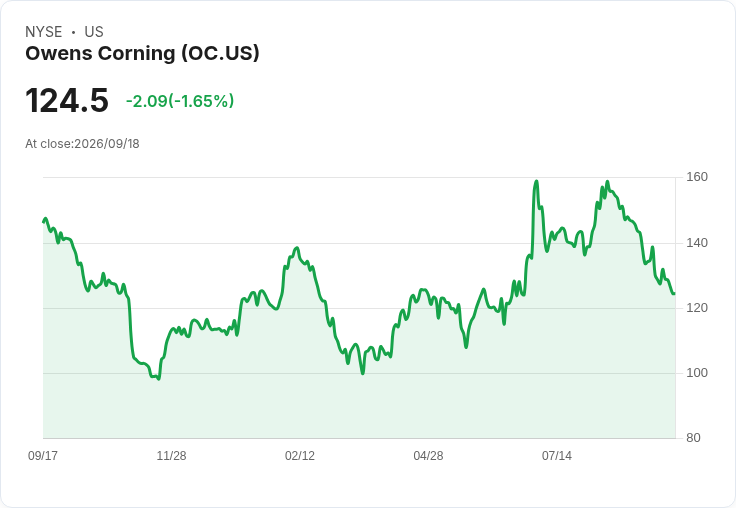Image resolution: width=736 pixels, height=508 pixels.
Task: Click the 140 price axis label
Action: click(x=697, y=243)
